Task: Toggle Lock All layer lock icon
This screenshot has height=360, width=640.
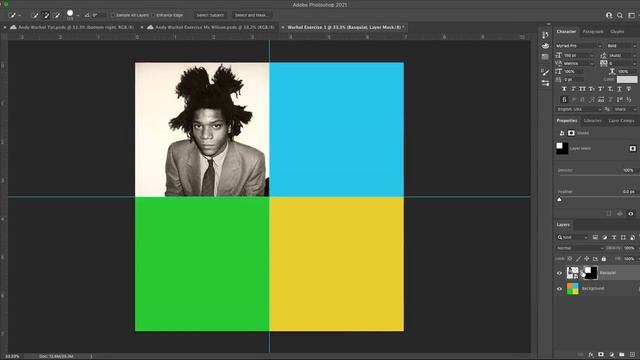Action: 604,259
